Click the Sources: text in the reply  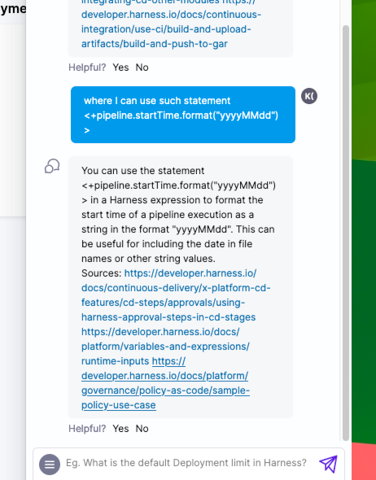[x=102, y=273]
